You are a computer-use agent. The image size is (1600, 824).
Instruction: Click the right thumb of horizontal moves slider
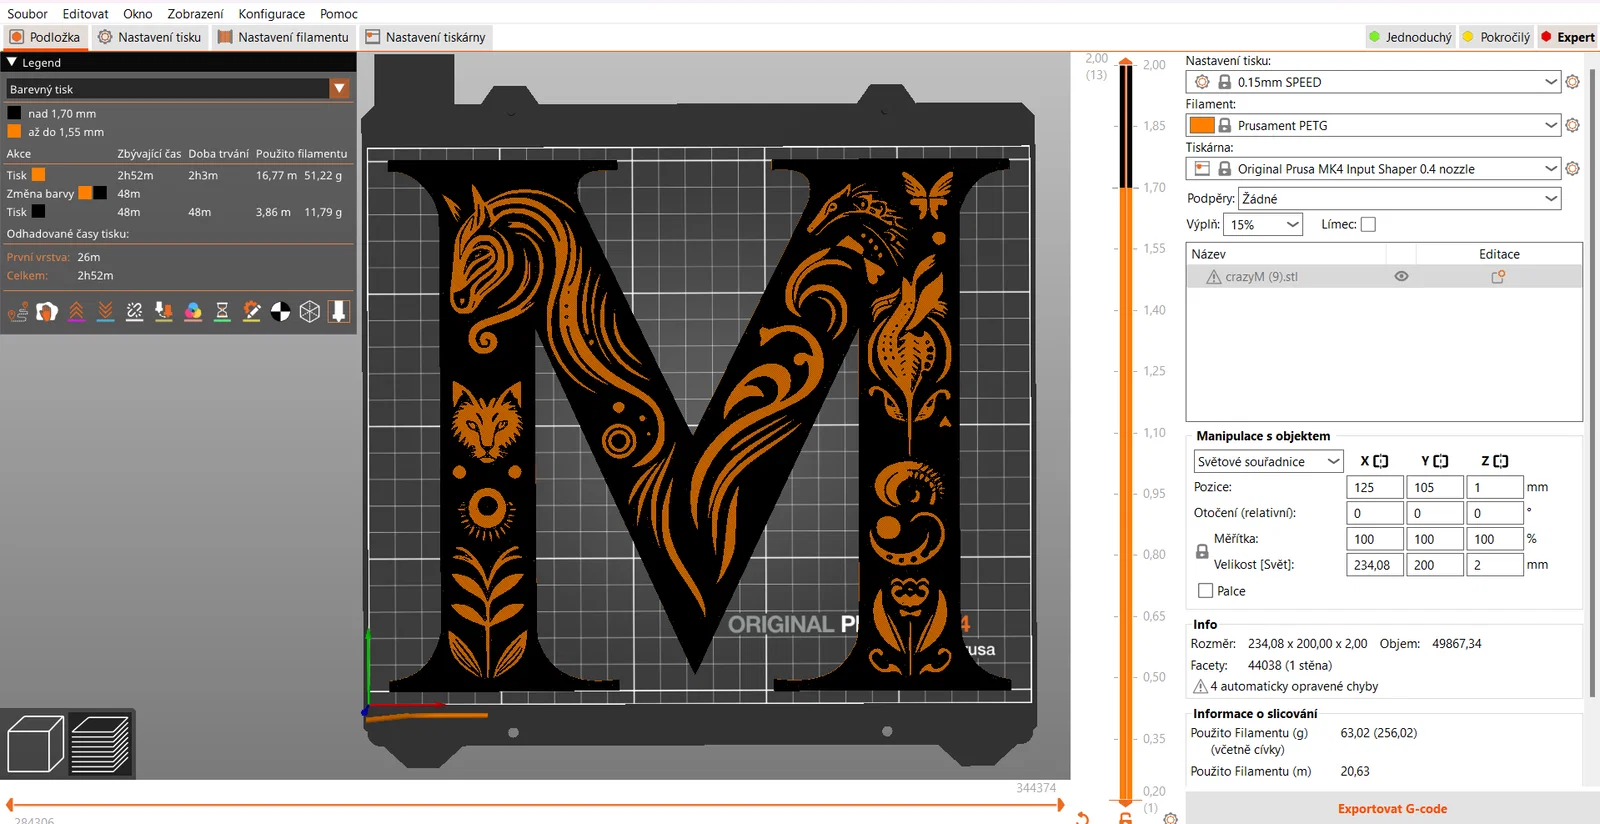click(1060, 804)
